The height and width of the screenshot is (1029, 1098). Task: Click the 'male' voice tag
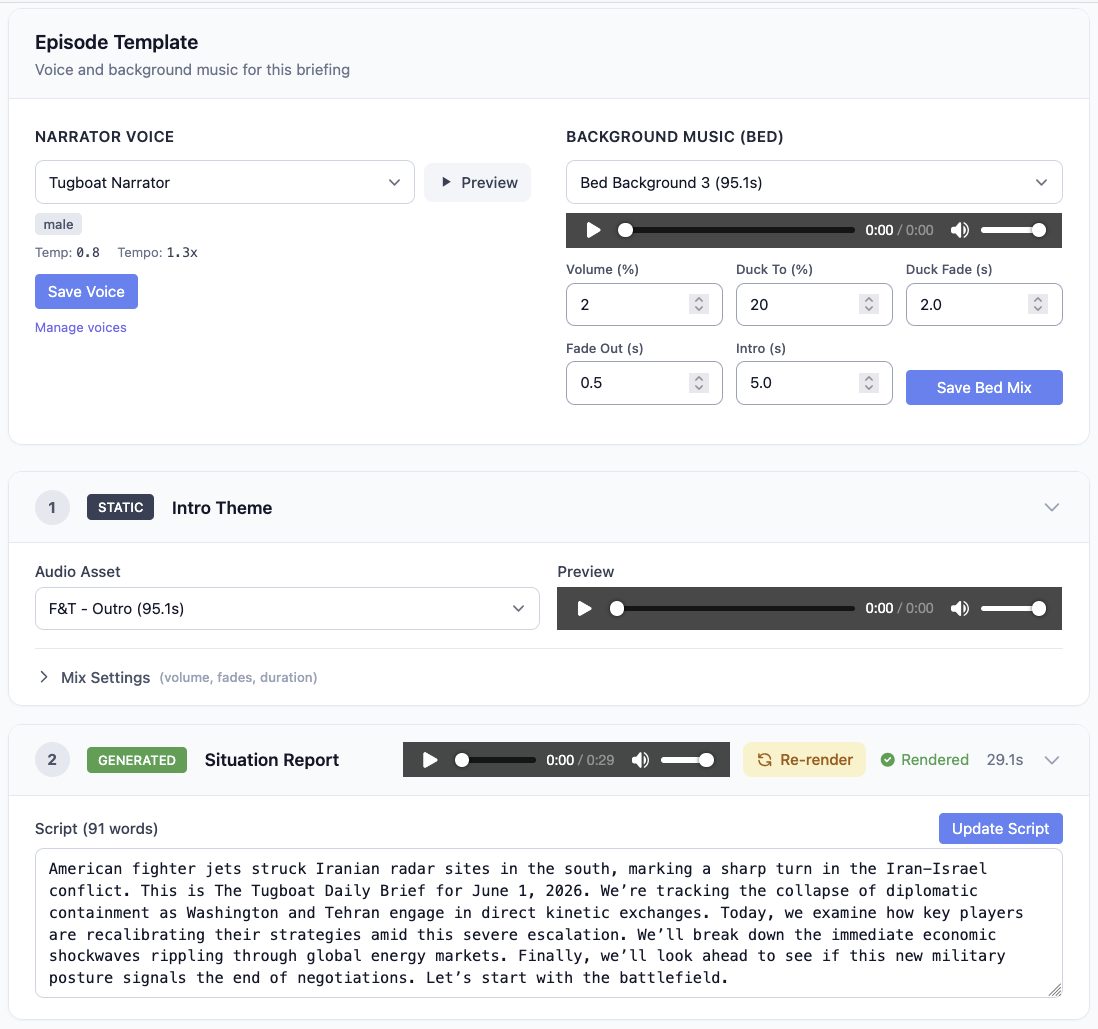(58, 225)
